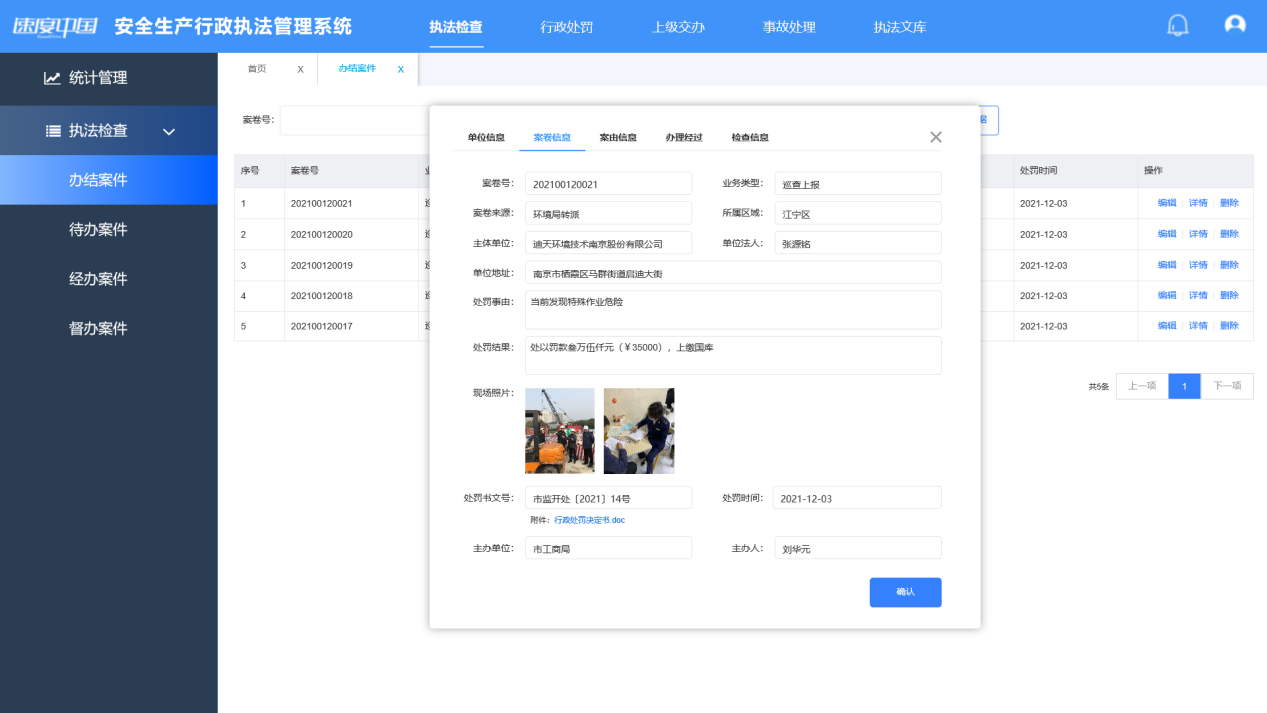Close the 办结案件 tab with its X
Image resolution: width=1267 pixels, height=713 pixels.
pos(401,69)
